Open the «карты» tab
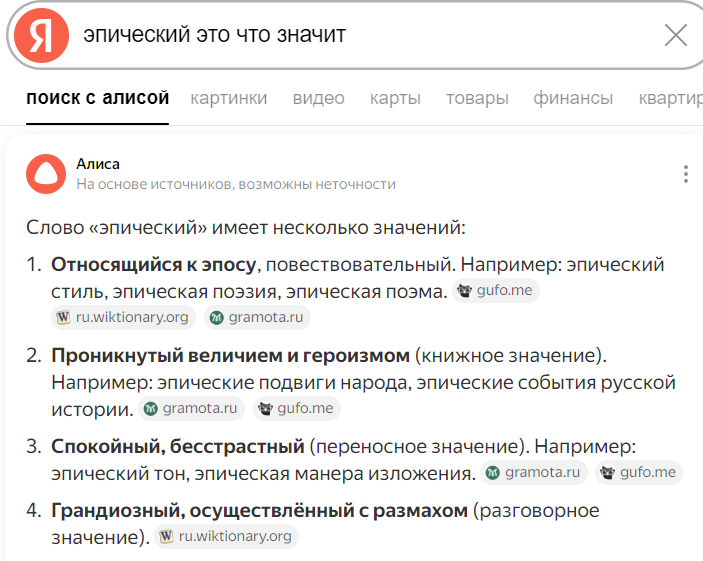Screen dimensions: 703x561 coord(395,98)
